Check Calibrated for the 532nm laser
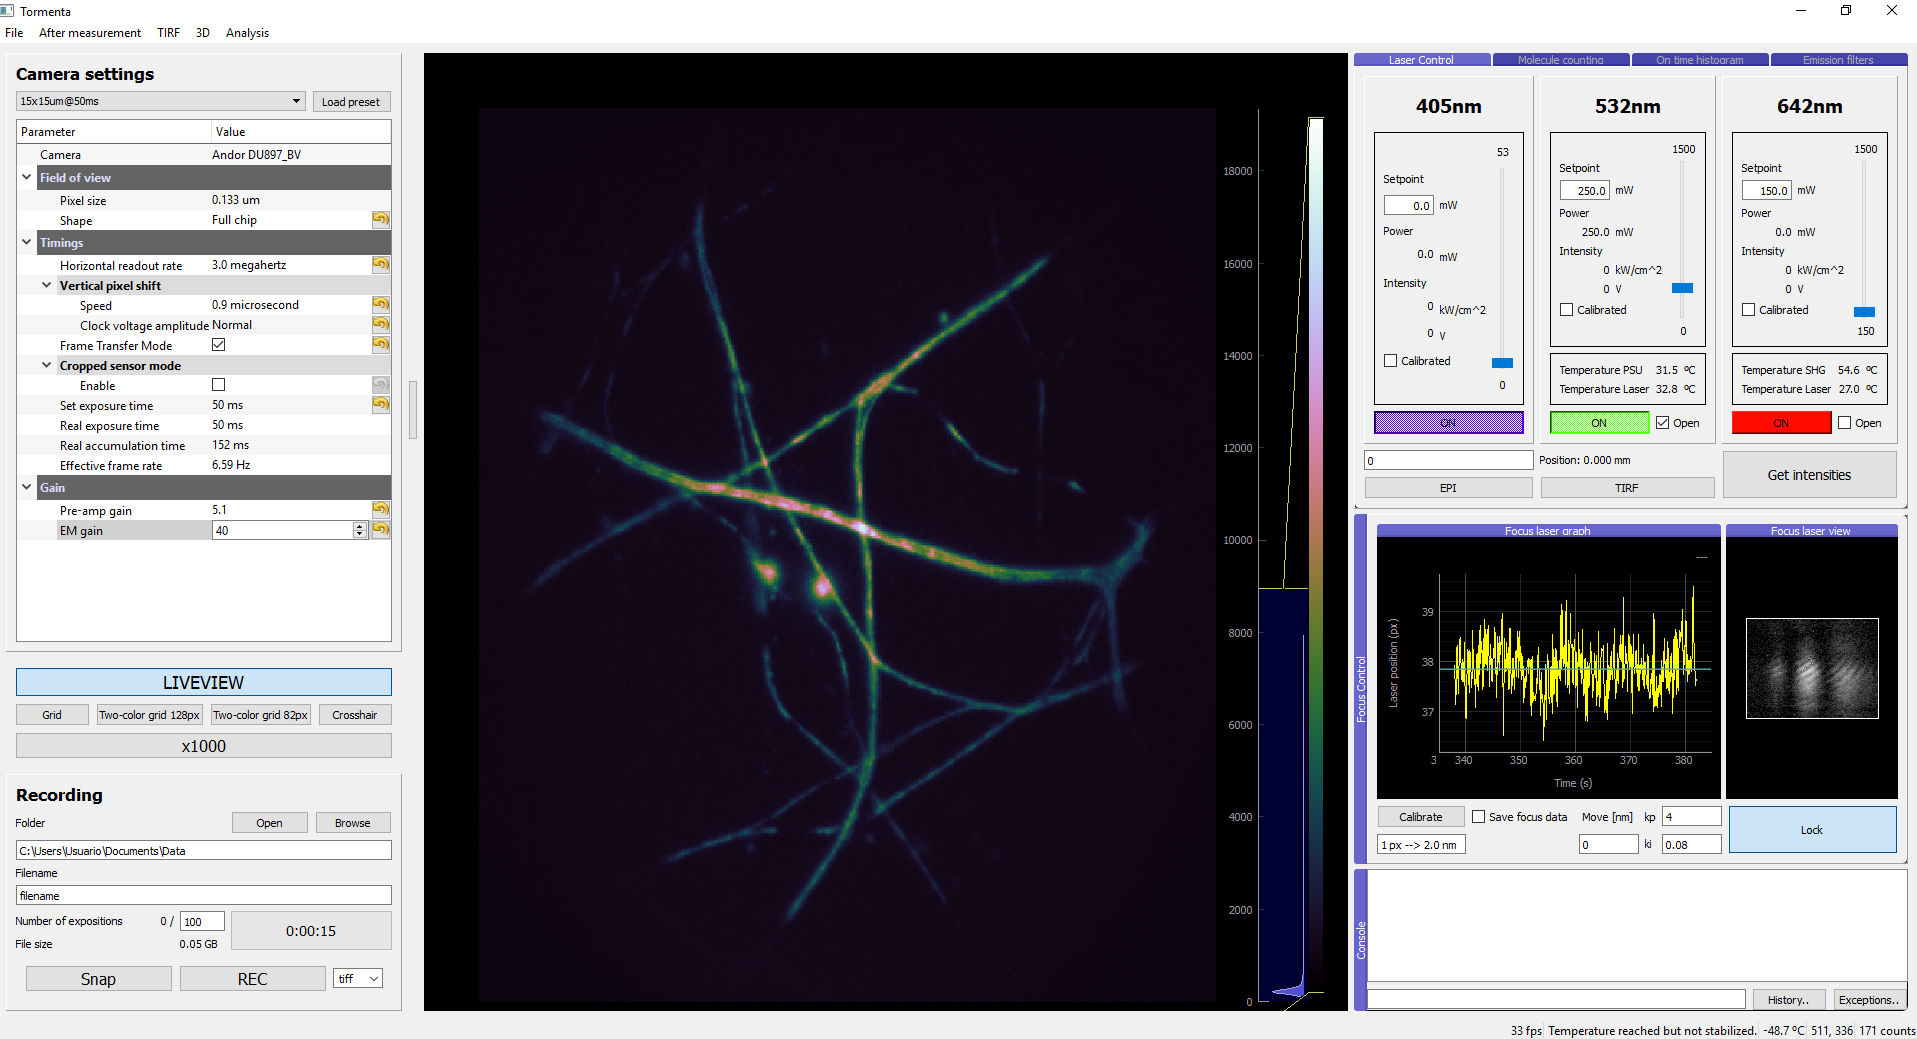 (x=1566, y=310)
